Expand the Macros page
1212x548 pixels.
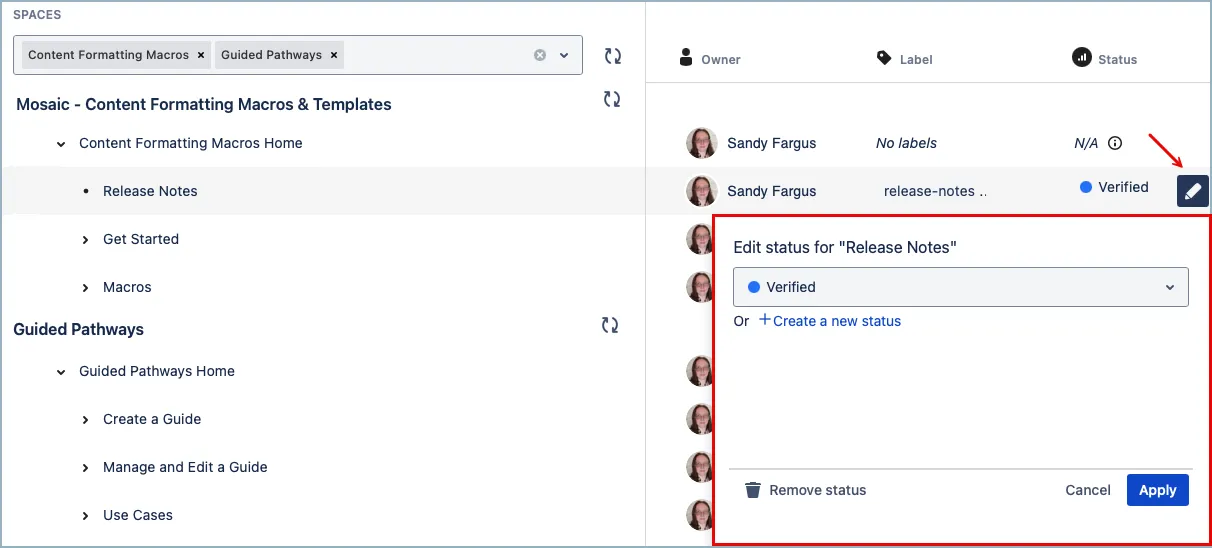(x=86, y=288)
